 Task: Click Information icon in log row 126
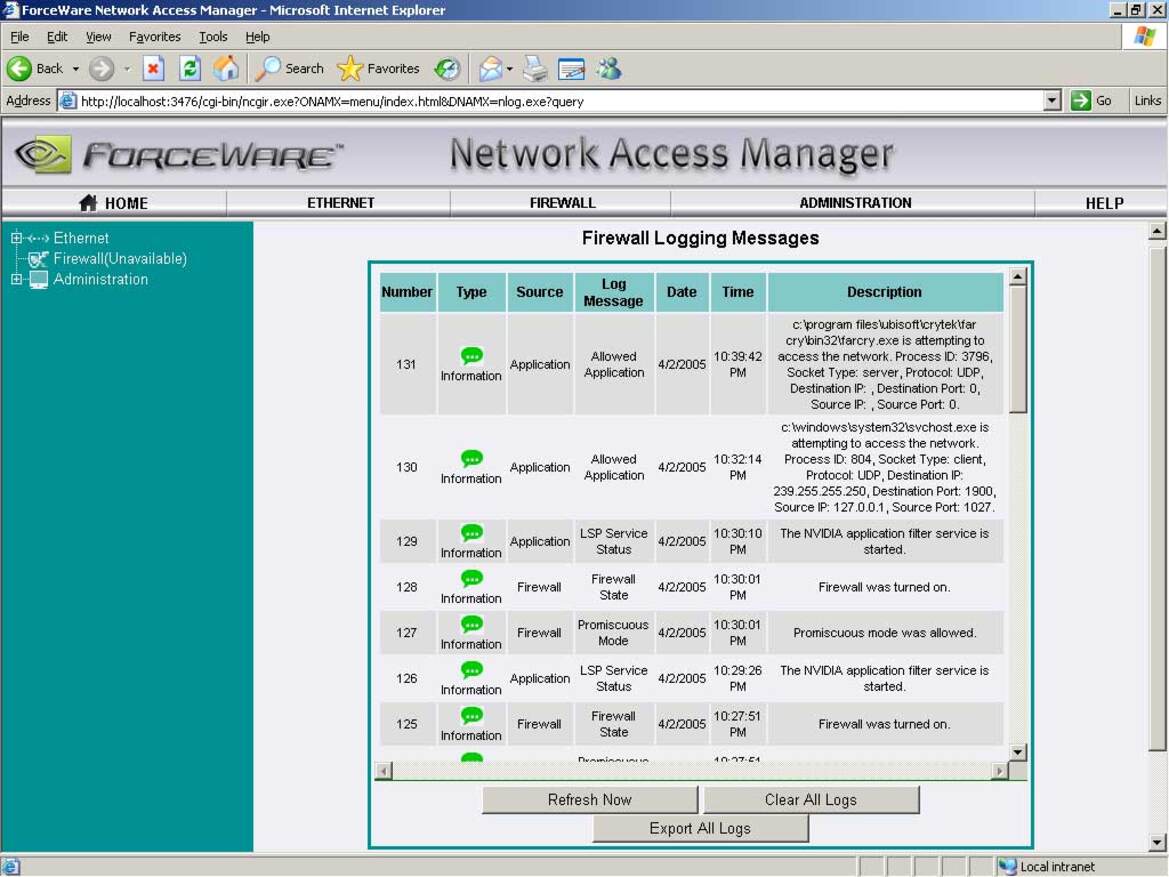click(x=471, y=670)
